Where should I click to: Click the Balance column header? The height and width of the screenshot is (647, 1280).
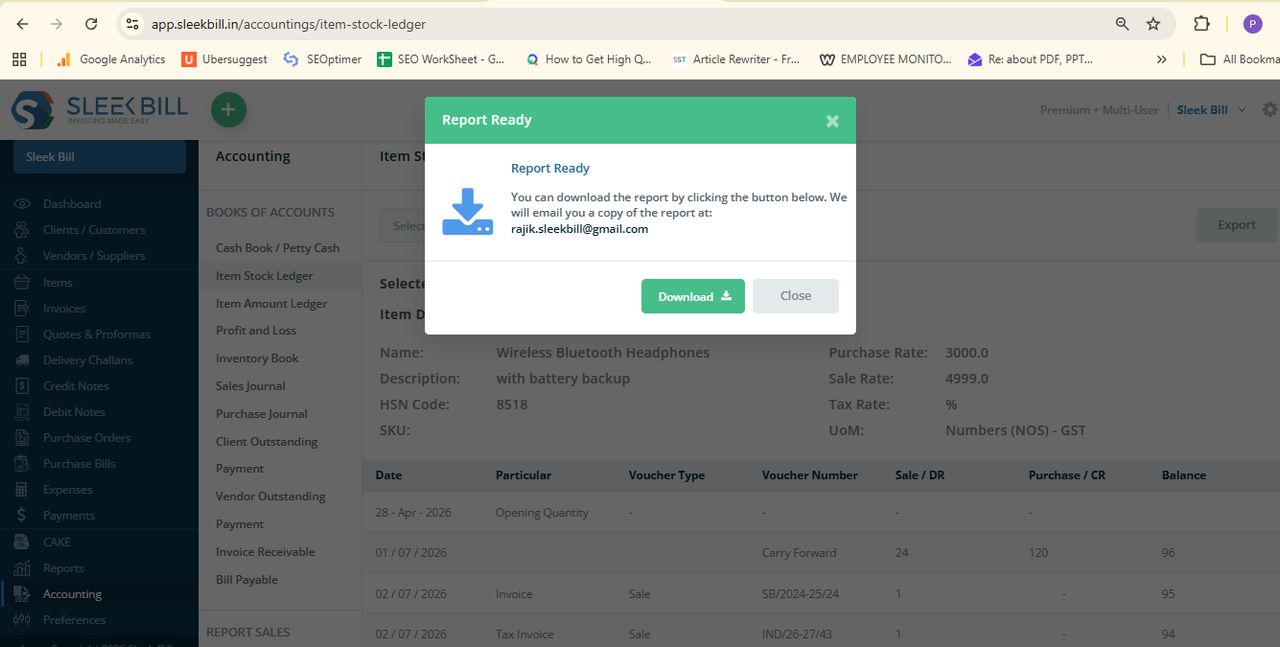[1184, 475]
